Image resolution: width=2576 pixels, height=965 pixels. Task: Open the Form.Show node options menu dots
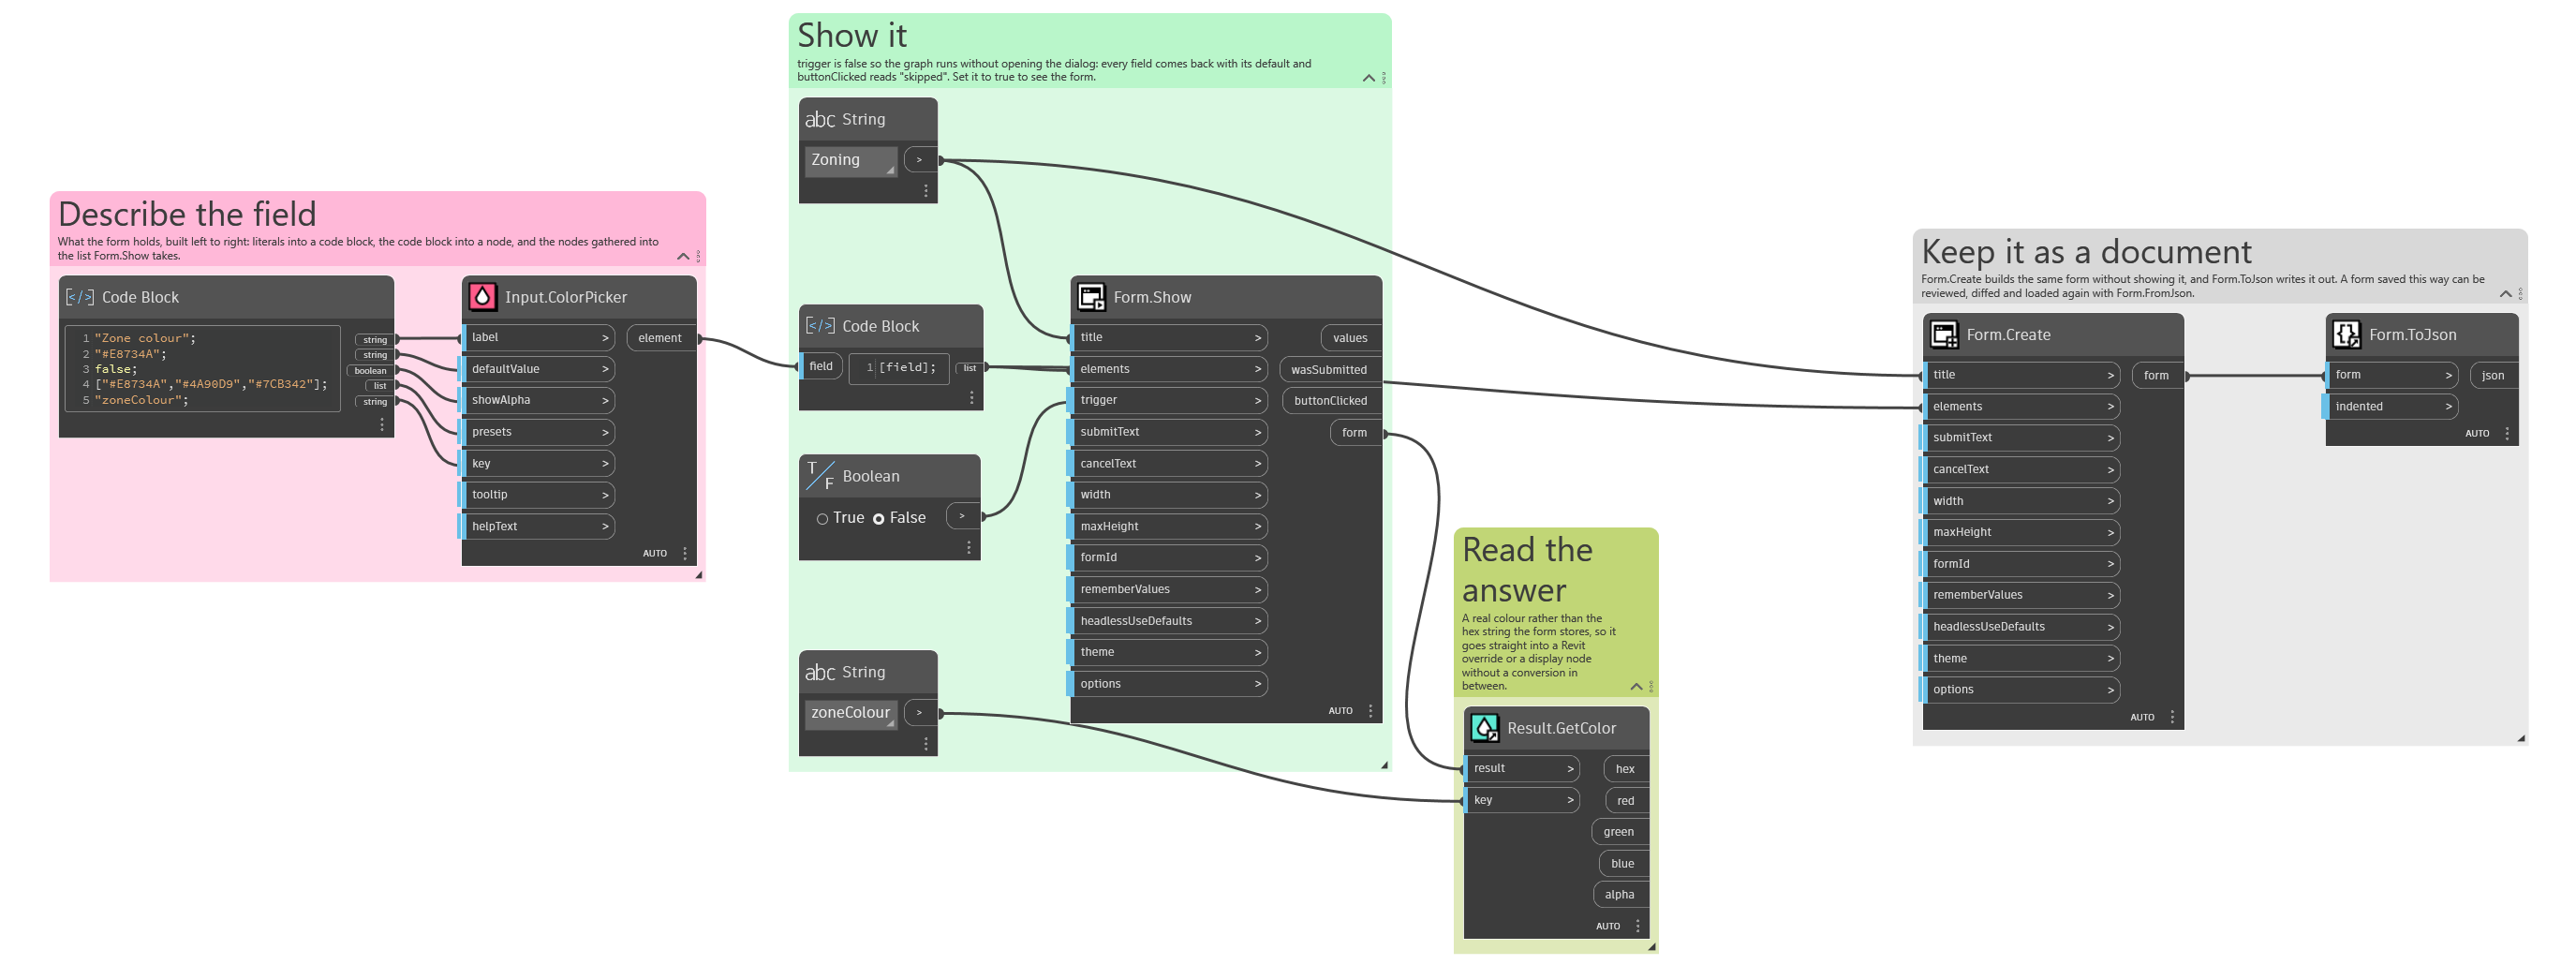tap(1370, 711)
